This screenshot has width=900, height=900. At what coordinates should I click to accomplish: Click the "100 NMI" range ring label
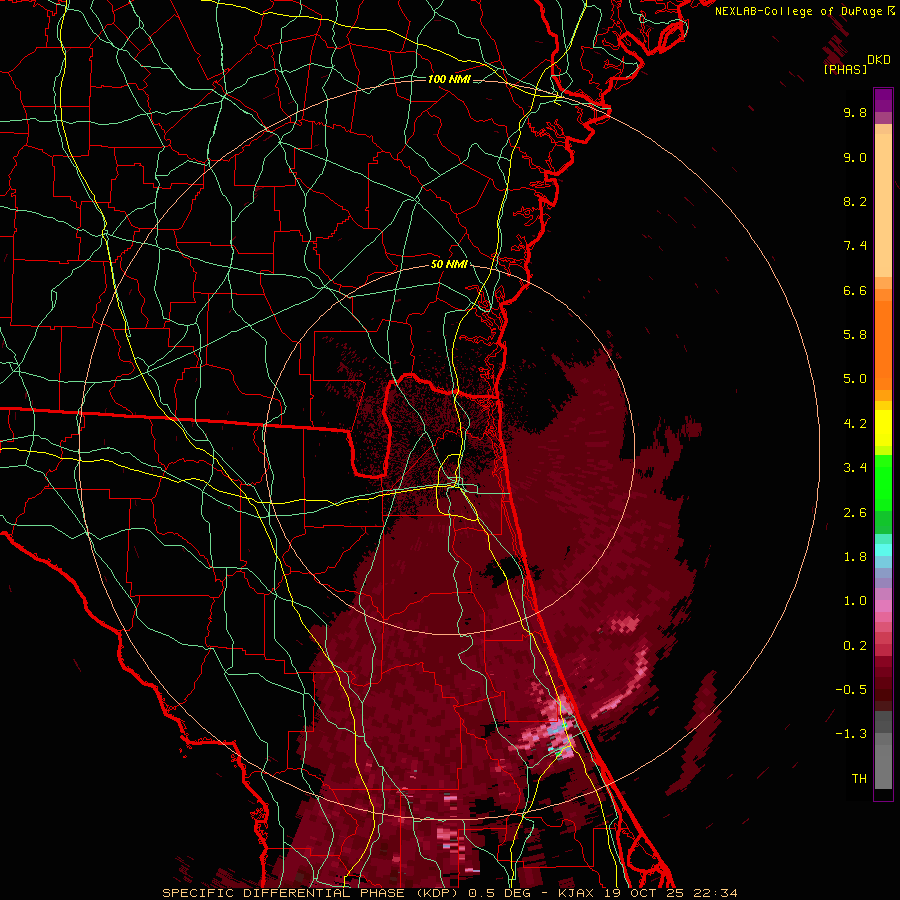[x=449, y=79]
